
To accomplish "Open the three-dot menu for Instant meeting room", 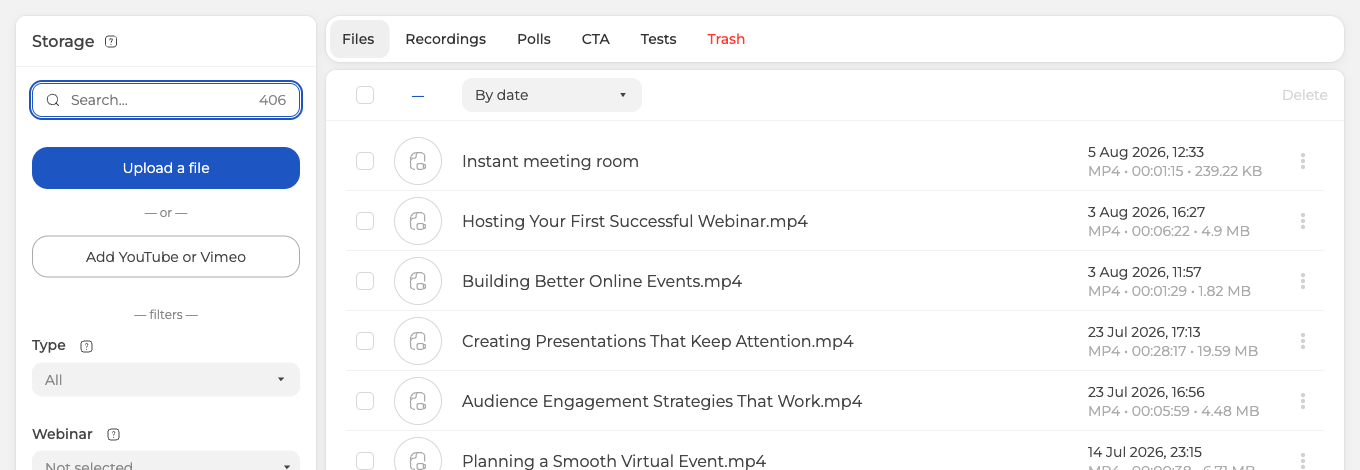I will (x=1303, y=161).
